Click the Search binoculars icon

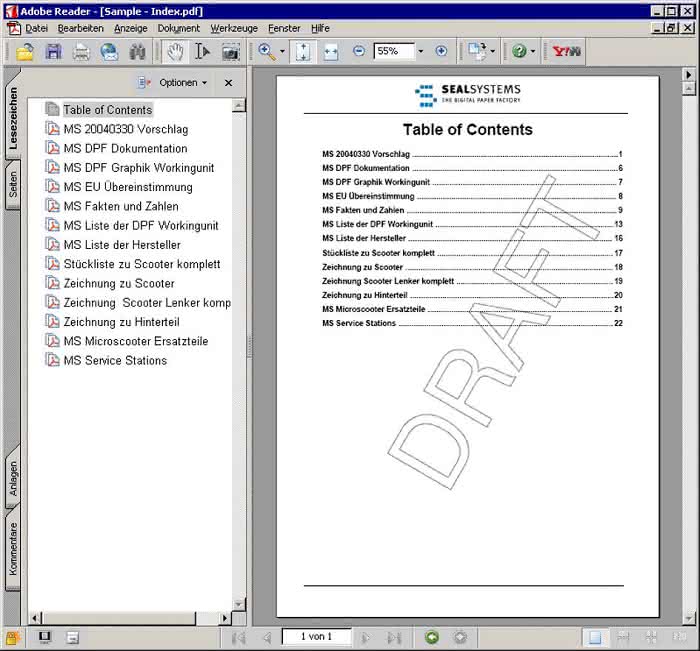pos(137,52)
